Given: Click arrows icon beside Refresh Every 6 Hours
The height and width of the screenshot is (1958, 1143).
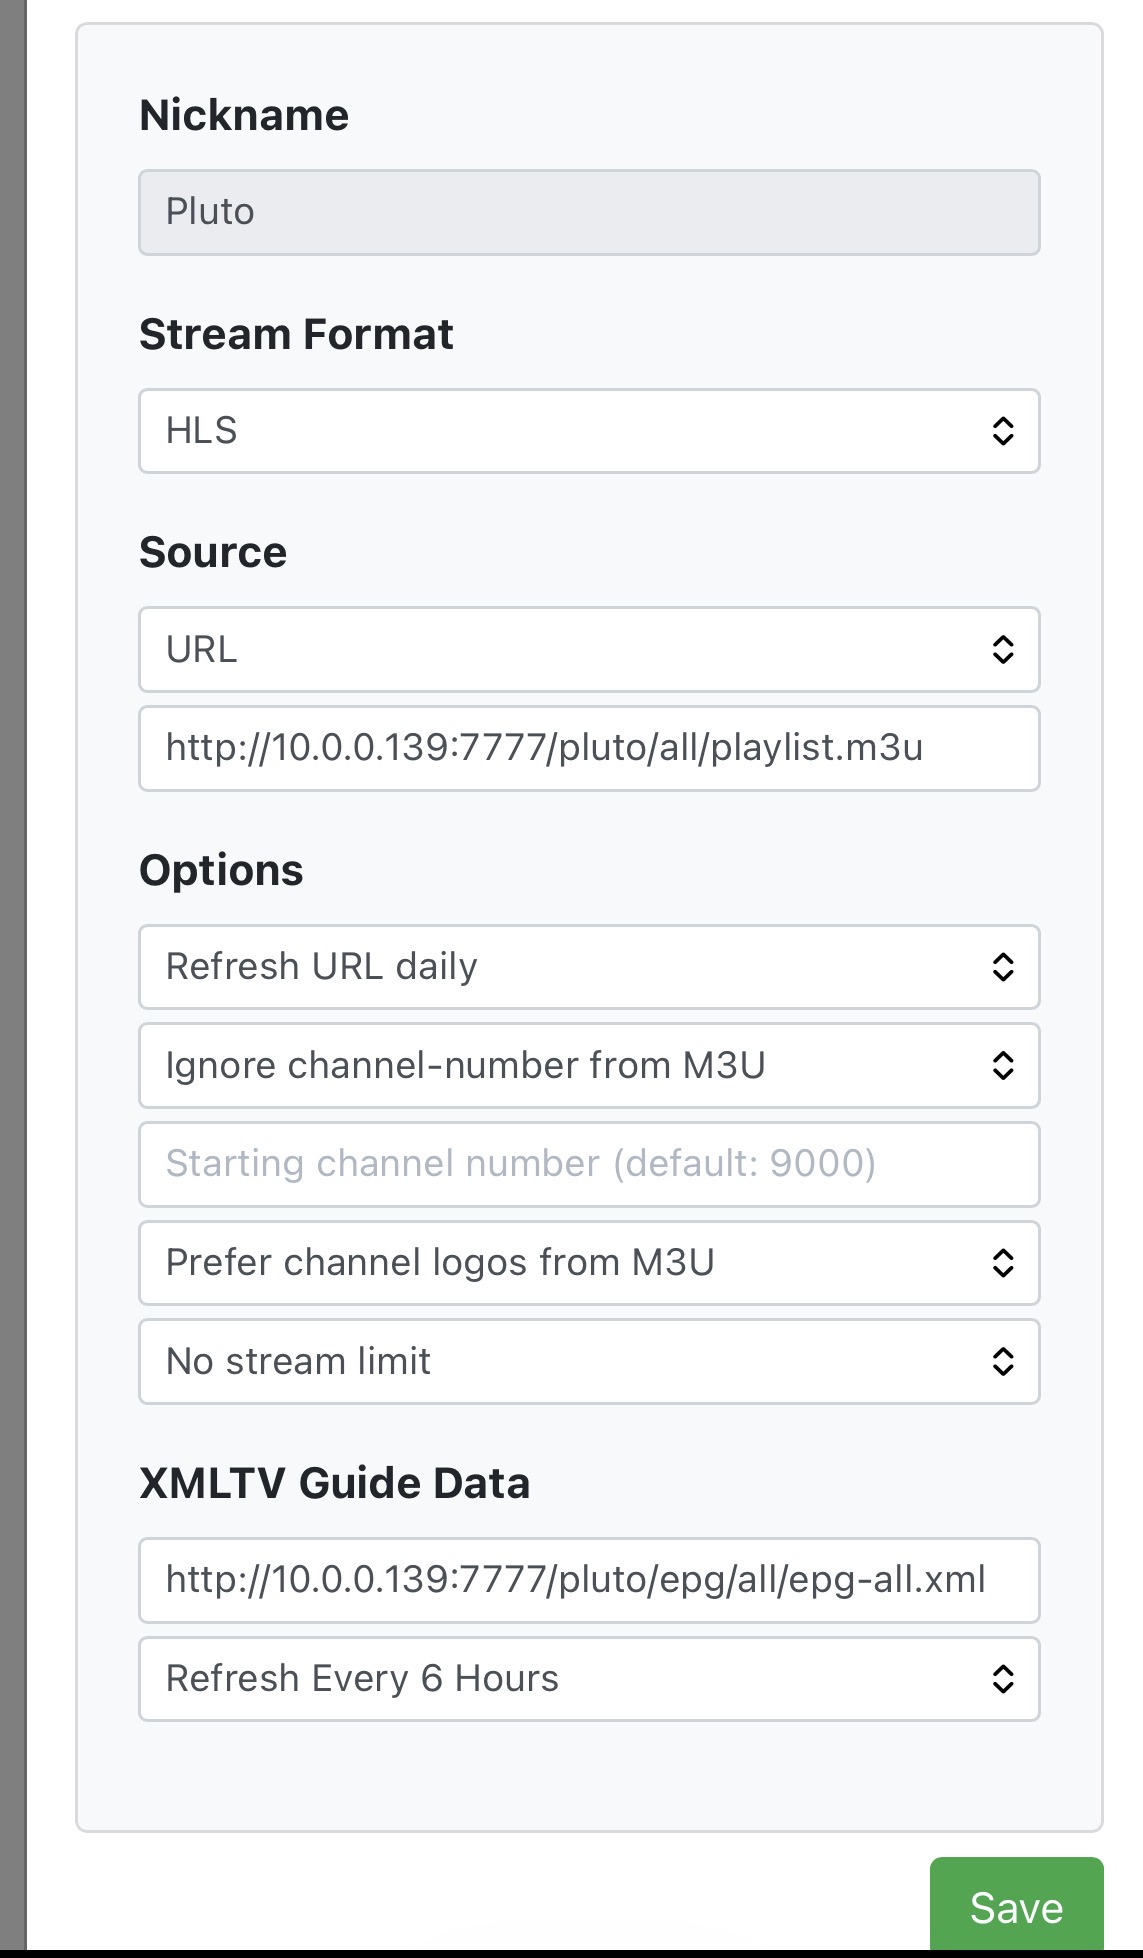Looking at the screenshot, I should (x=1002, y=1679).
